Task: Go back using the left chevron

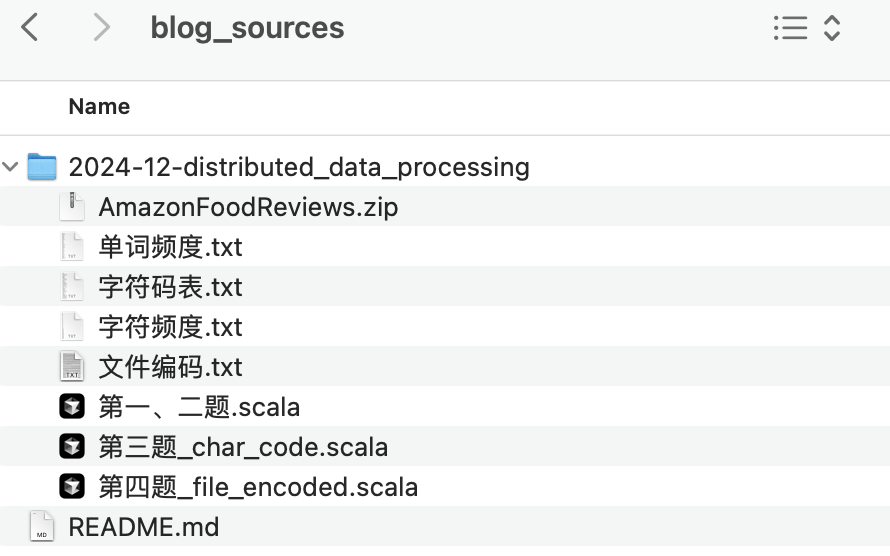Action: pos(30,27)
